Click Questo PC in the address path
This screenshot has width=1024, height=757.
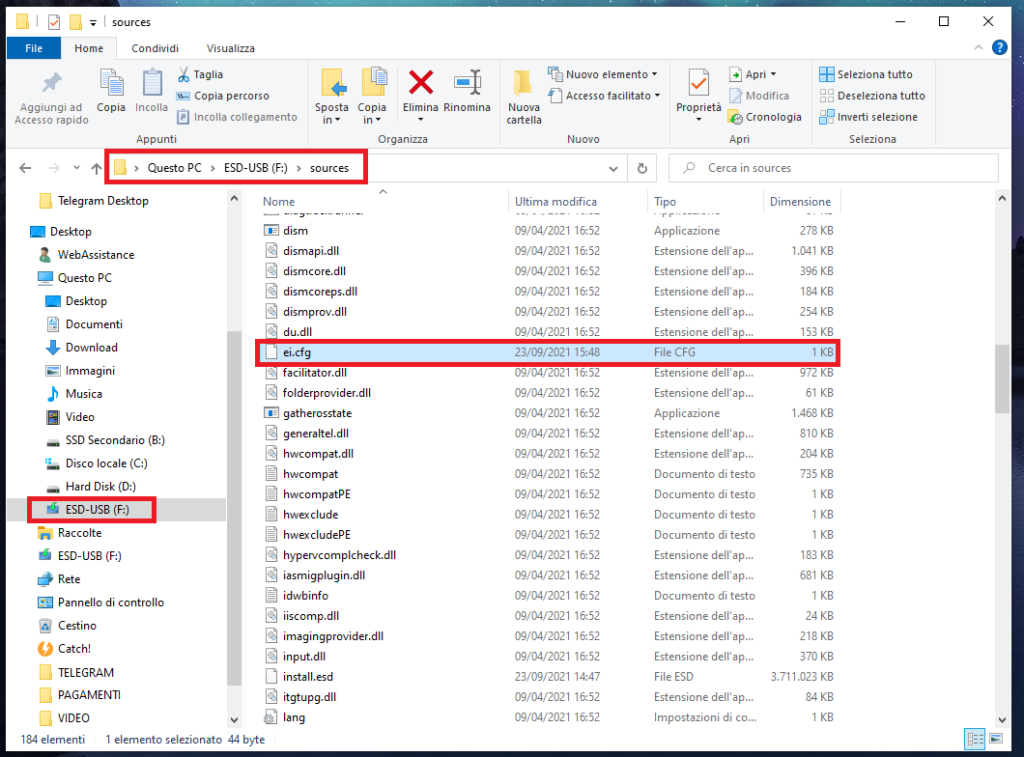(x=174, y=168)
